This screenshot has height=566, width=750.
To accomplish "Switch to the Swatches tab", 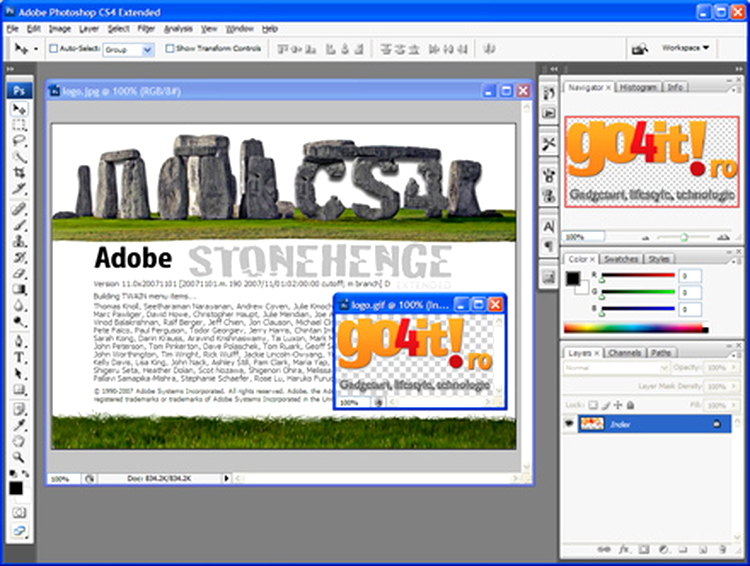I will pyautogui.click(x=620, y=259).
